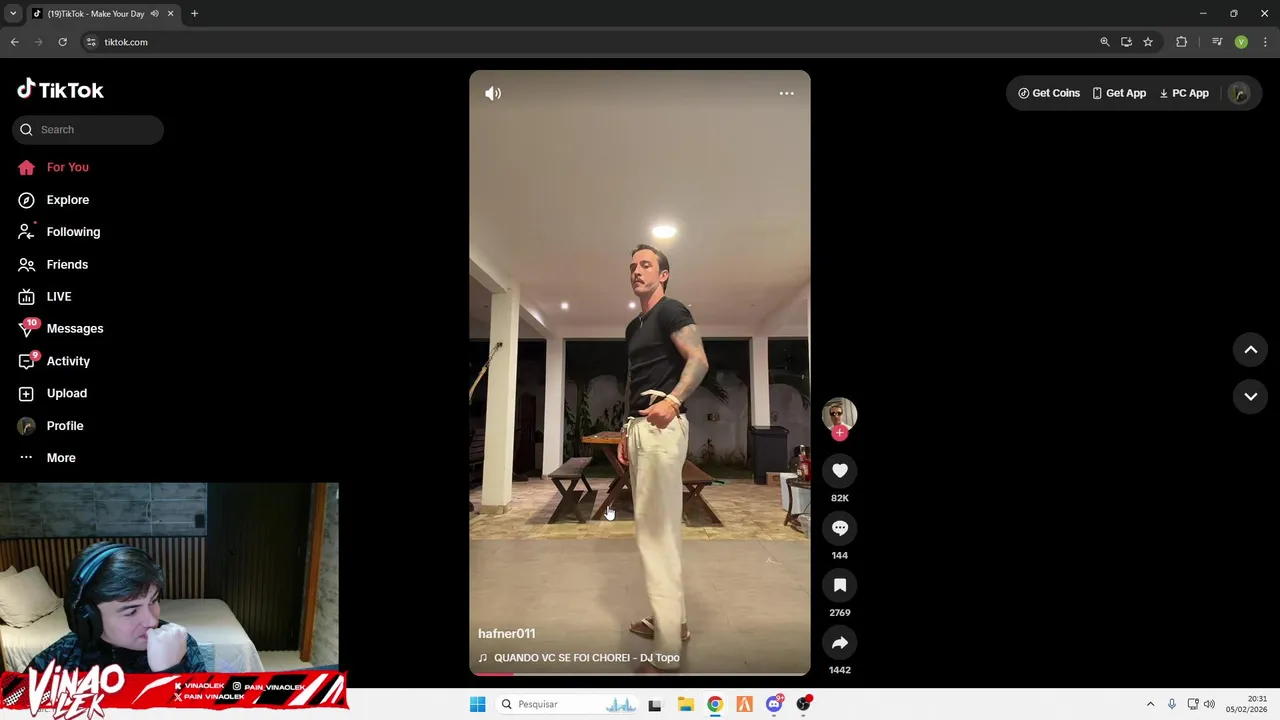Open the video's three-dot options menu
1280x720 pixels.
[x=786, y=93]
